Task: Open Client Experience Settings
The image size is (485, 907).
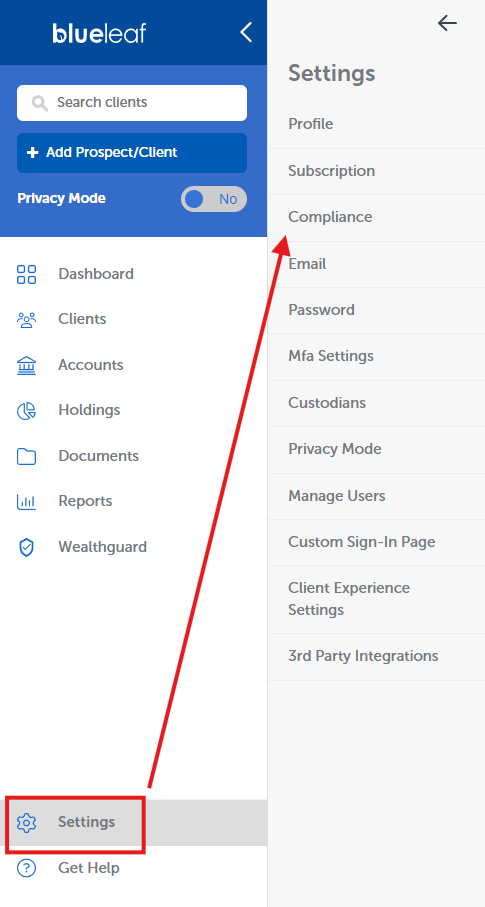Action: pyautogui.click(x=376, y=599)
